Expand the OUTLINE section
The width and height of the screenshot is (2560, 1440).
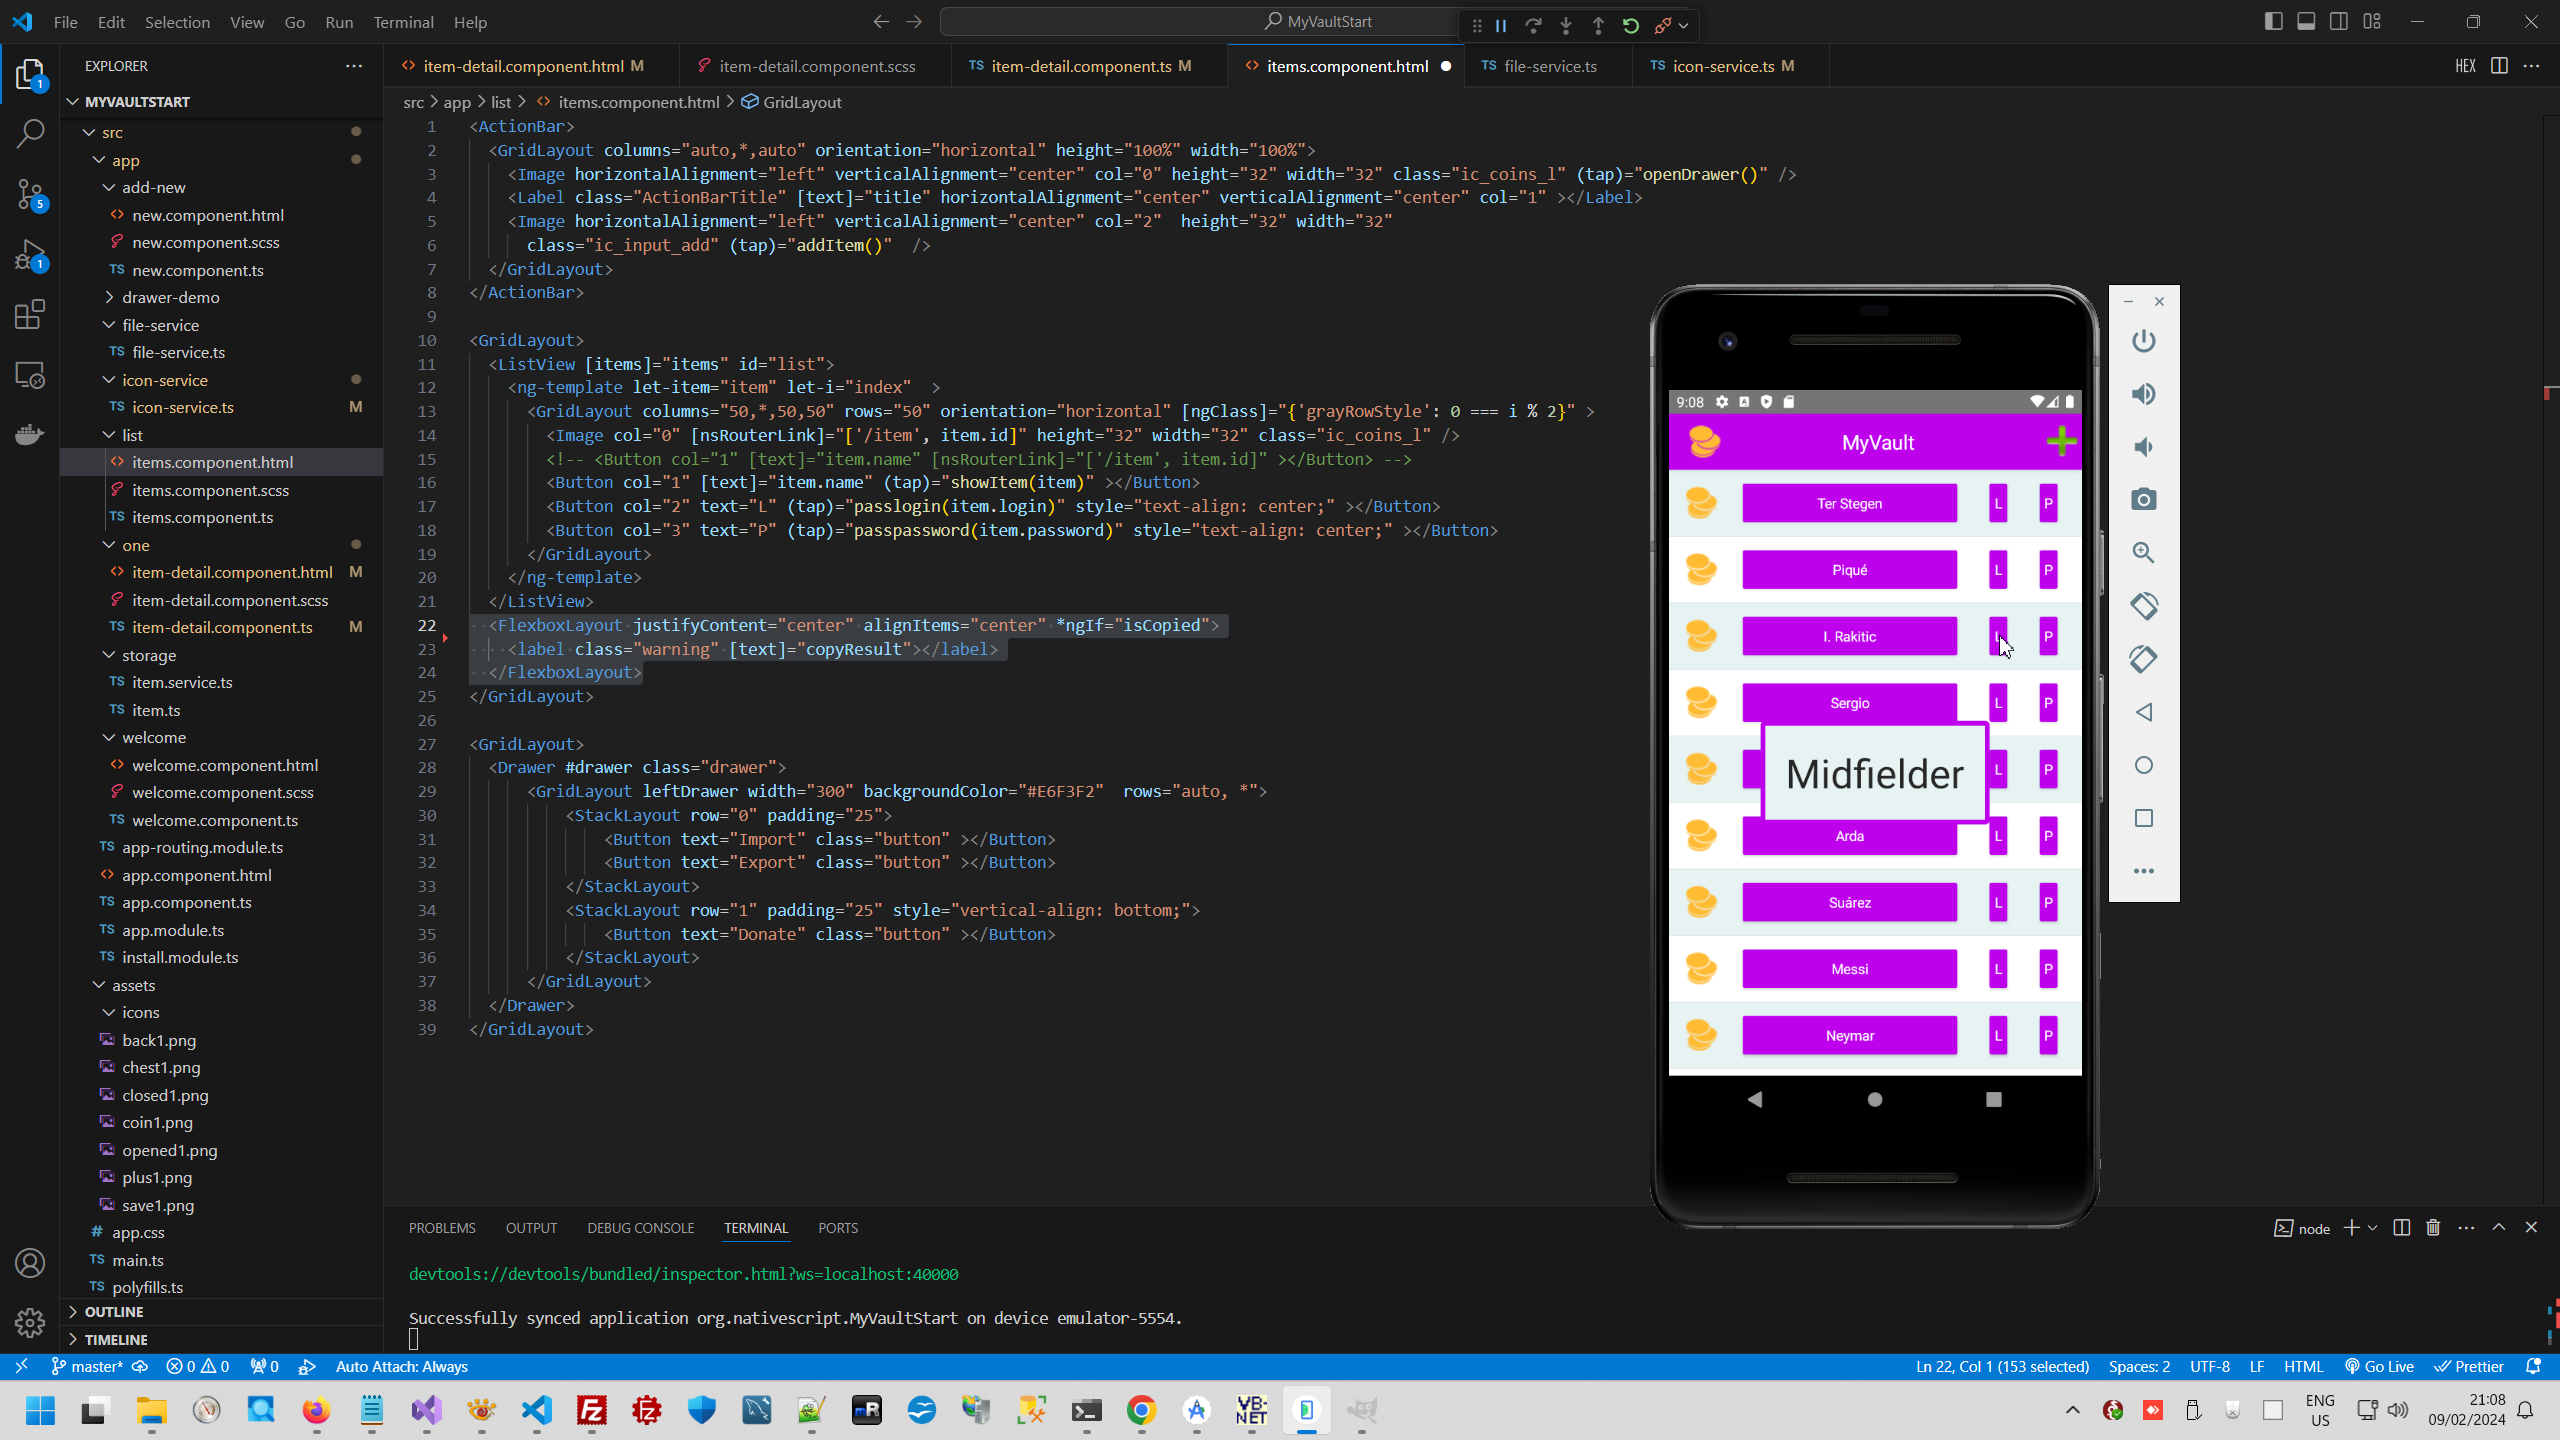113,1312
